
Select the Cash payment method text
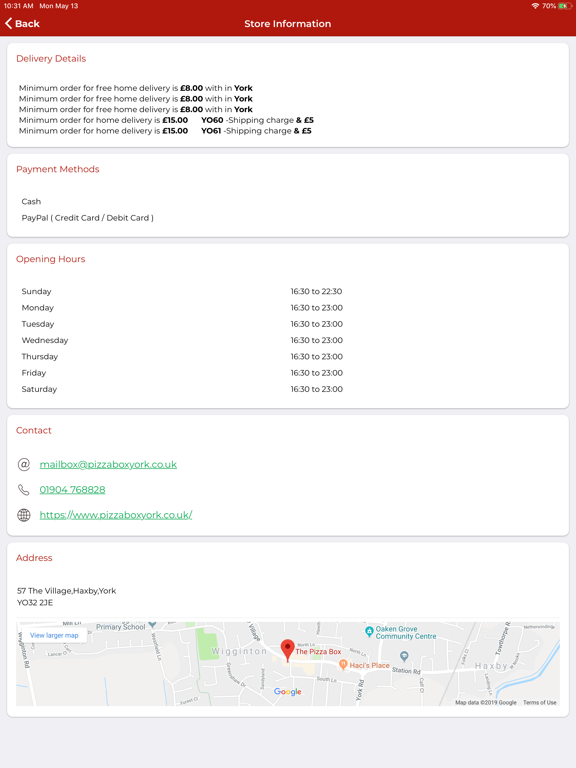click(31, 201)
